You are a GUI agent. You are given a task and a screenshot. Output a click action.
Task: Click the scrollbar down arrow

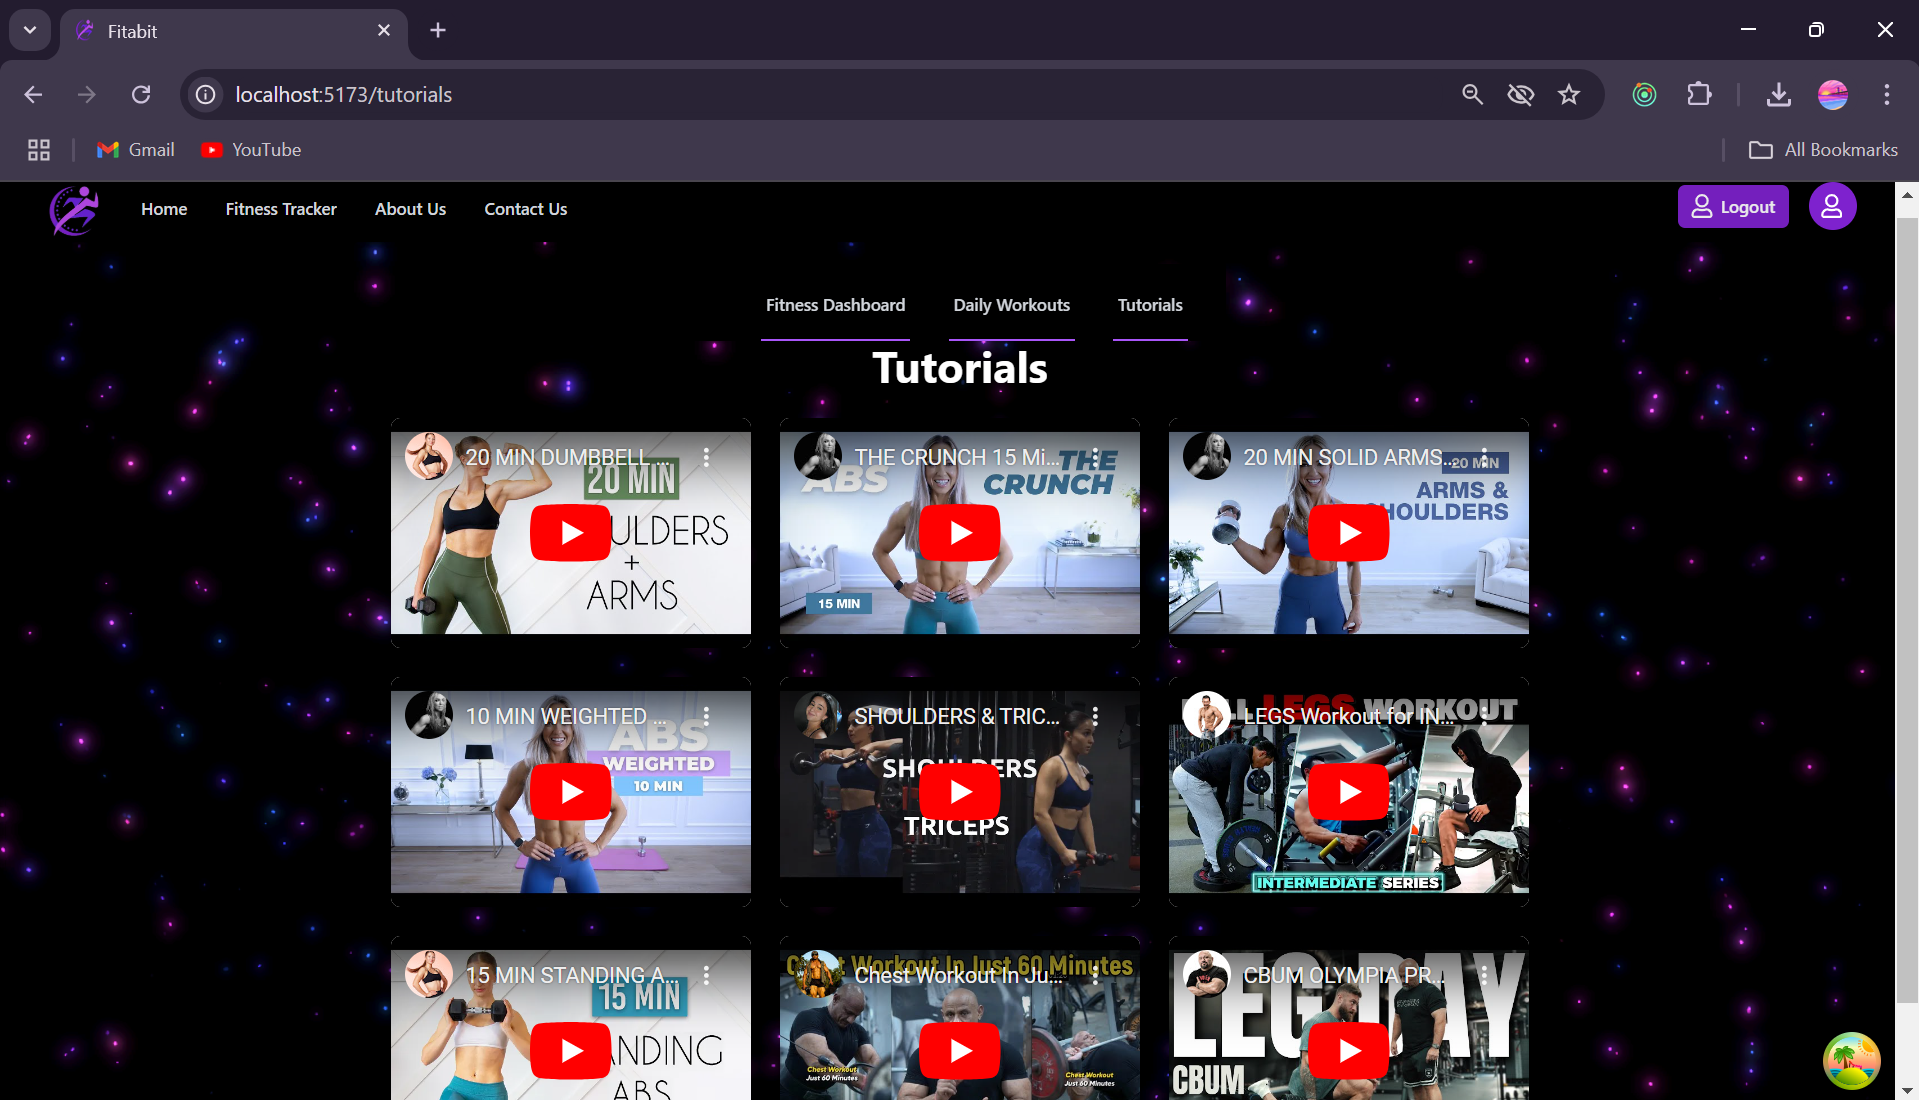click(1907, 1090)
